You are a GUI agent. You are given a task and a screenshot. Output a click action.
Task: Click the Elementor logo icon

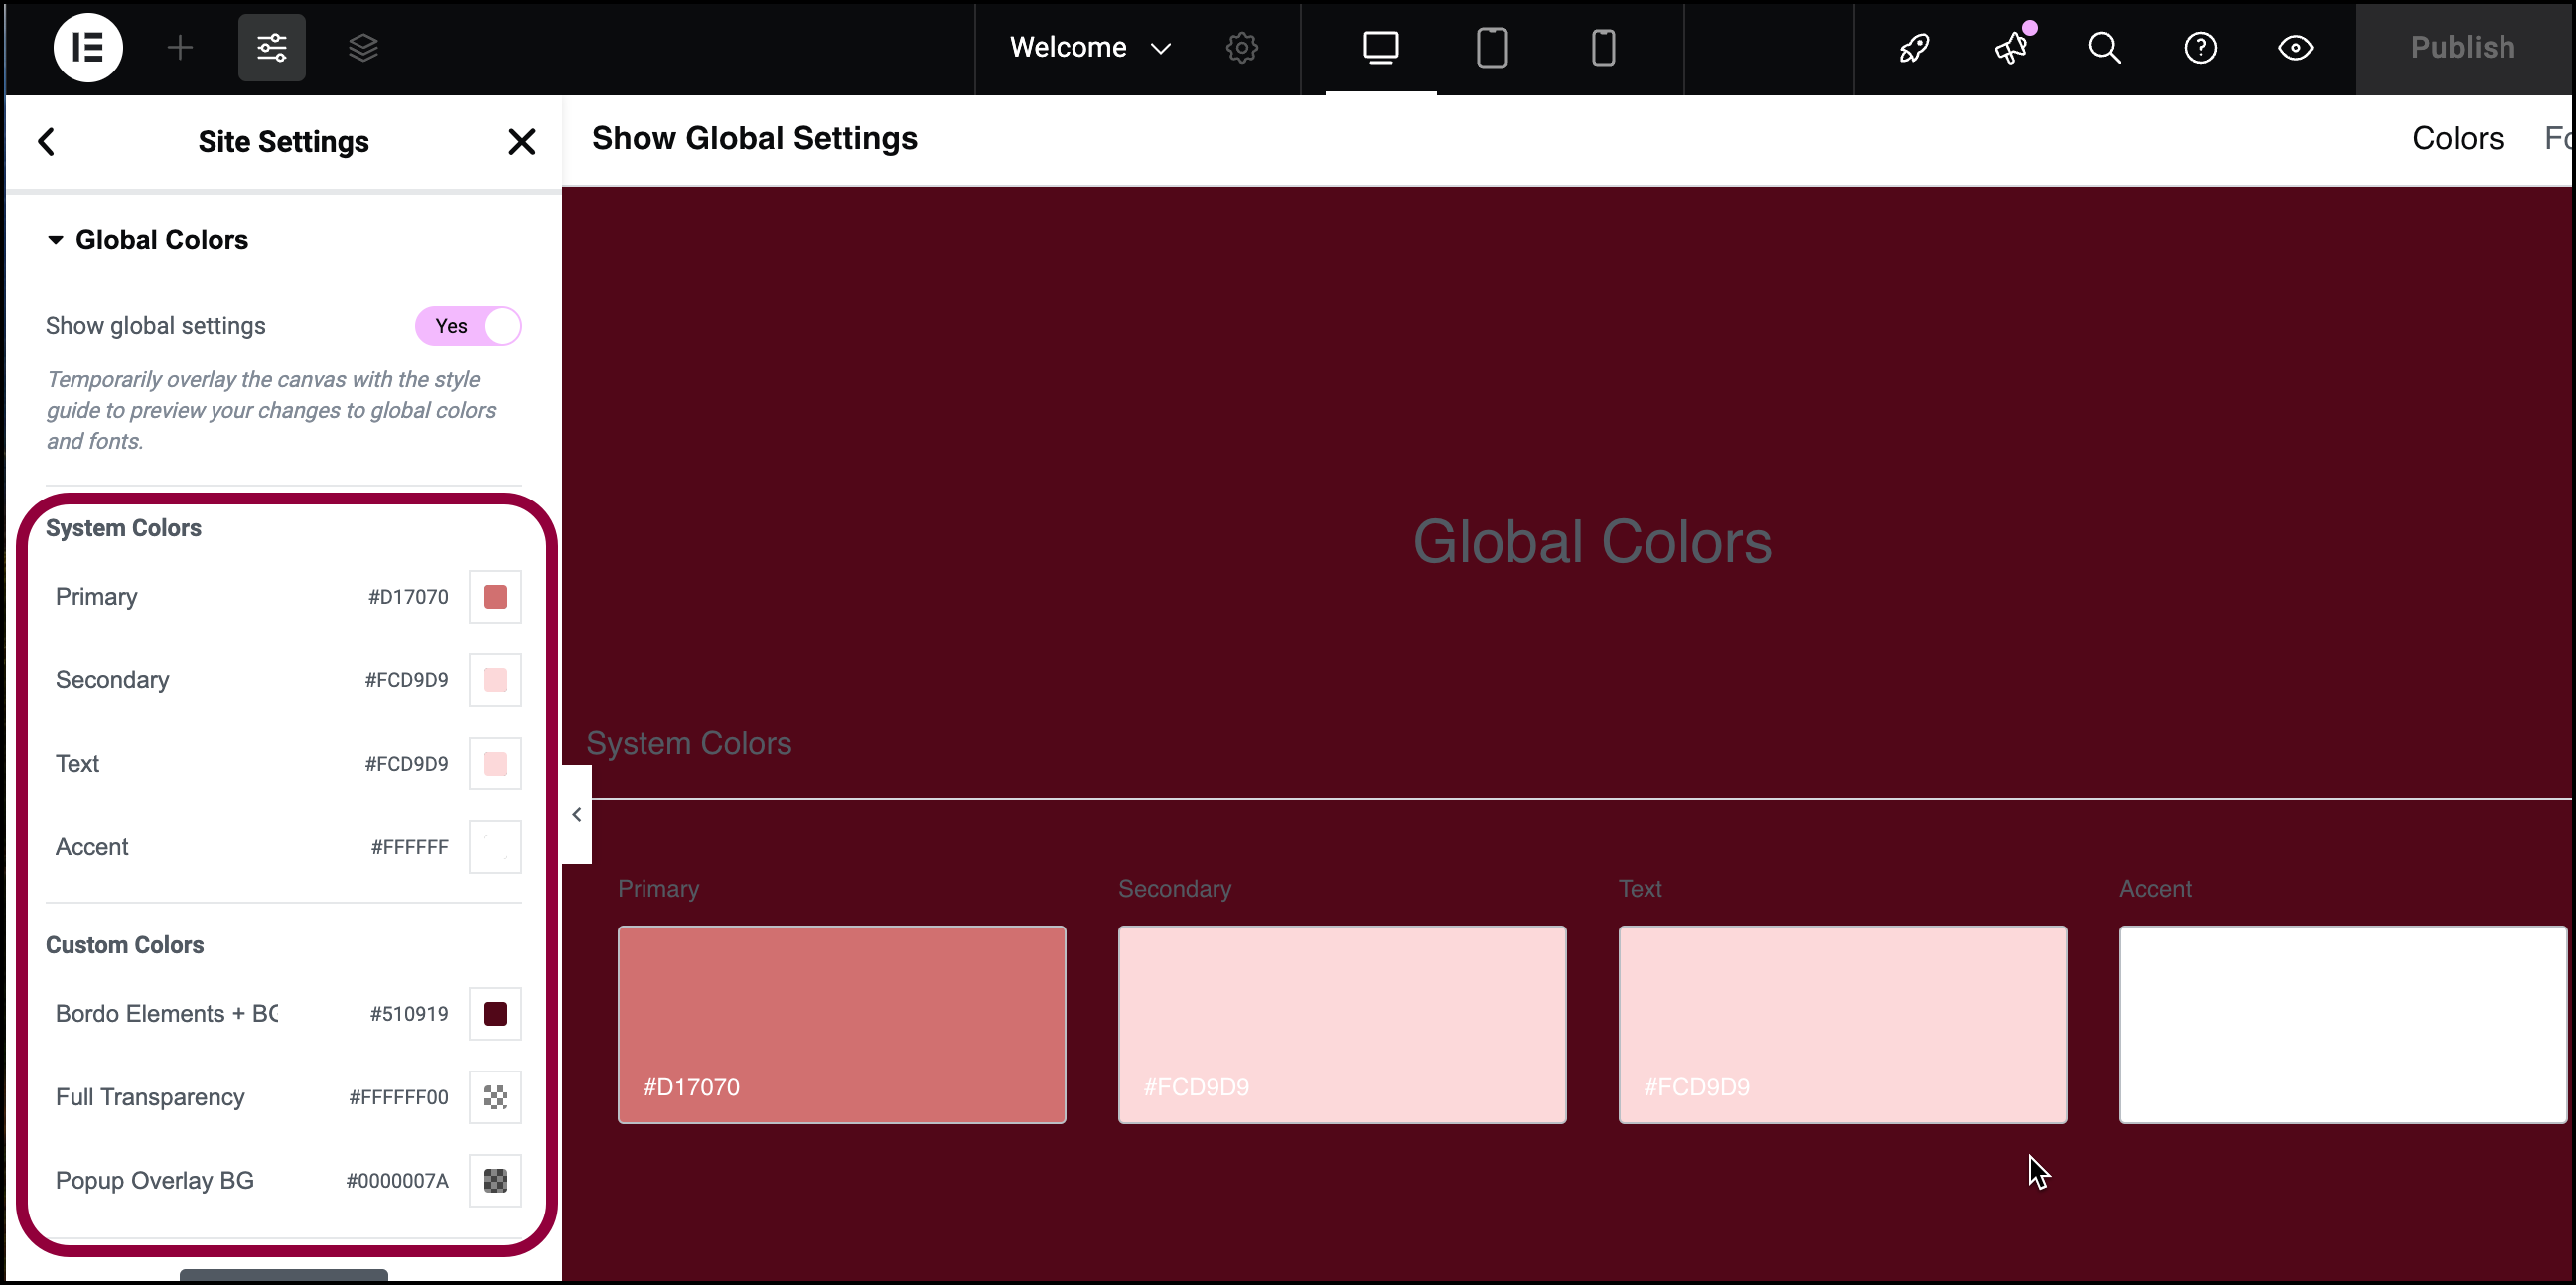coord(88,47)
